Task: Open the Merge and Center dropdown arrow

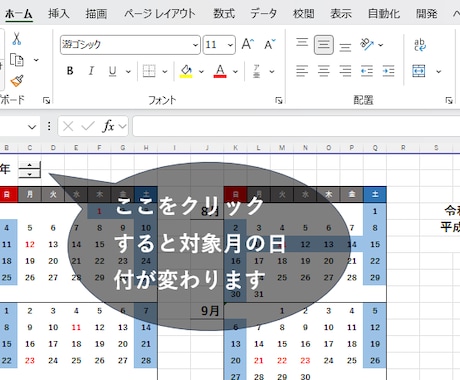Action: pyautogui.click(x=439, y=71)
